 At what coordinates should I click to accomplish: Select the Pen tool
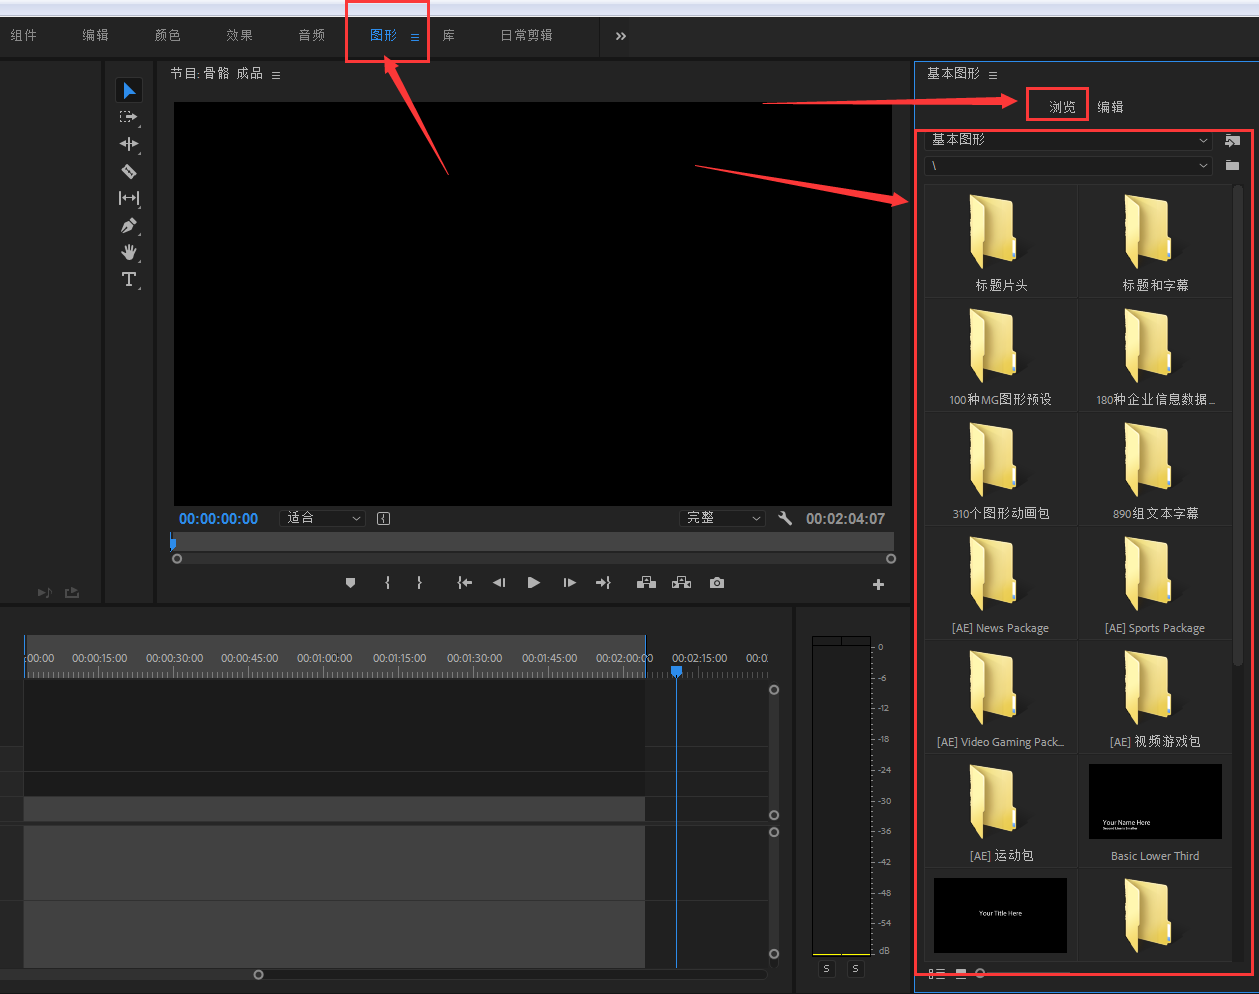[128, 225]
